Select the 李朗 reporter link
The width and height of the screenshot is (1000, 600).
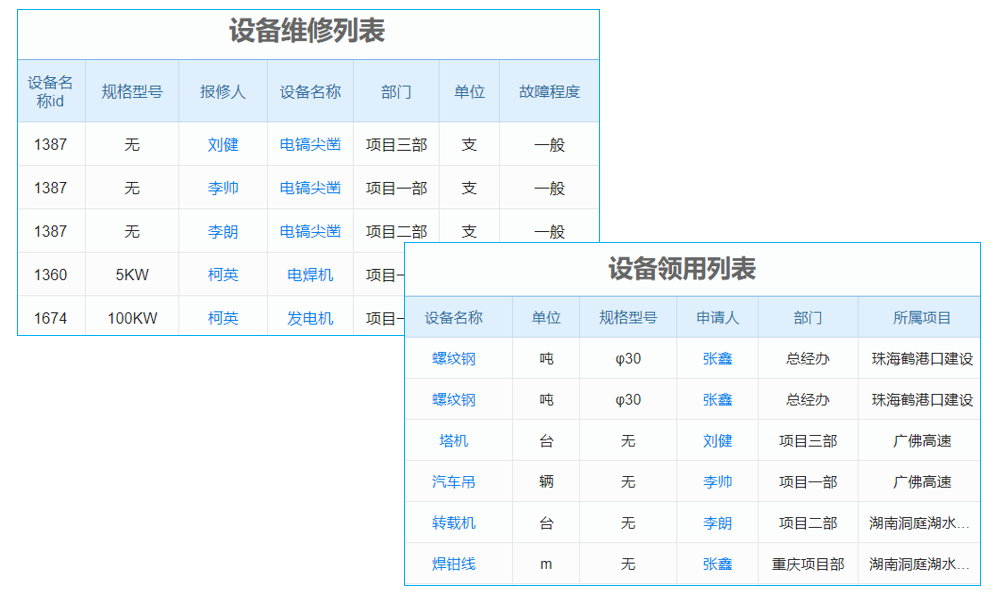tap(222, 231)
